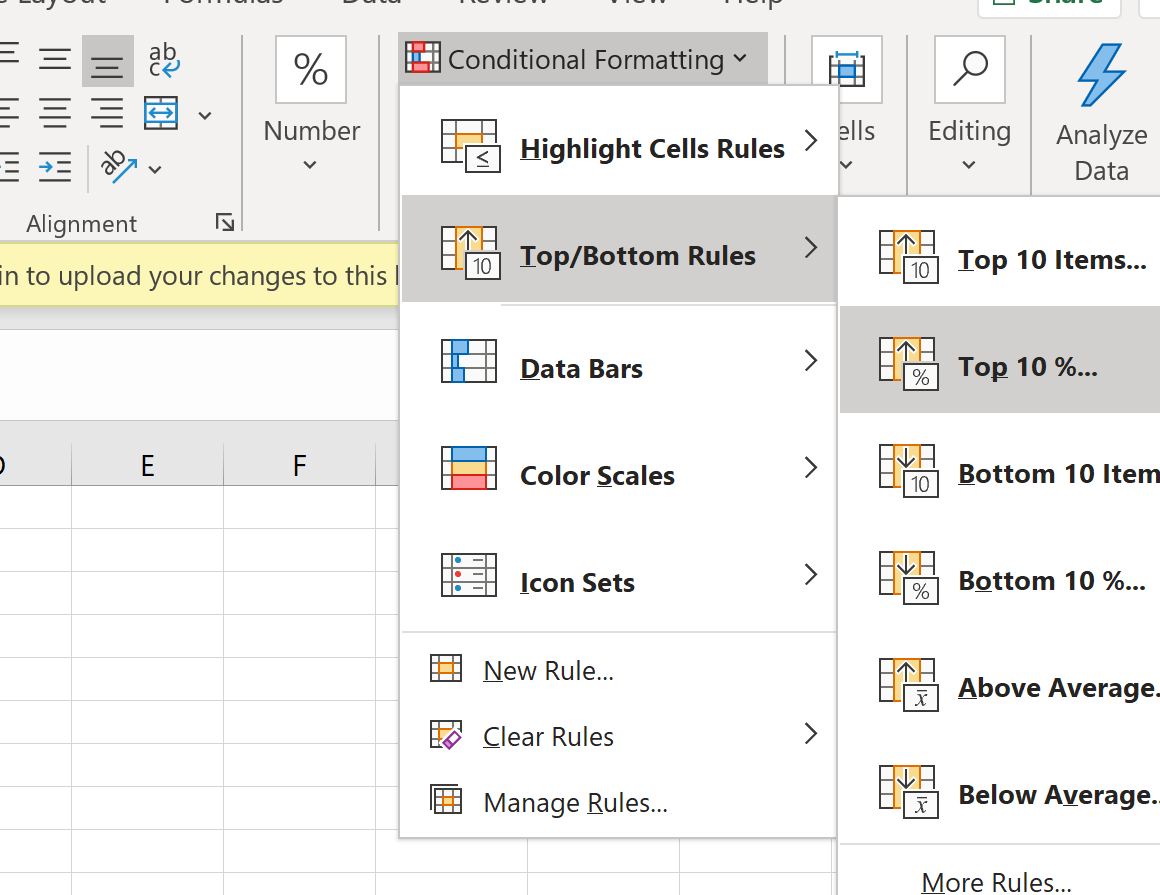Click the Wrap Text icon
The height and width of the screenshot is (895, 1160).
click(x=163, y=61)
